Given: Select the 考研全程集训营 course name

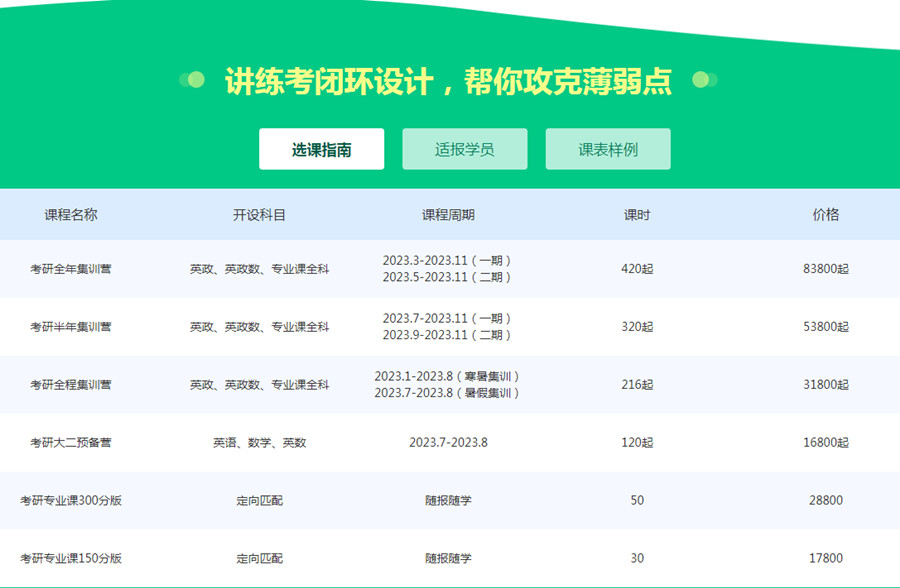Looking at the screenshot, I should click(x=71, y=385).
